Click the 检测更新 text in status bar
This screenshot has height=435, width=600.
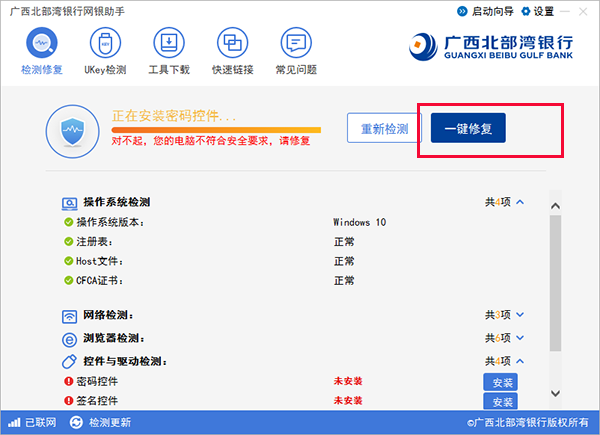(x=110, y=422)
